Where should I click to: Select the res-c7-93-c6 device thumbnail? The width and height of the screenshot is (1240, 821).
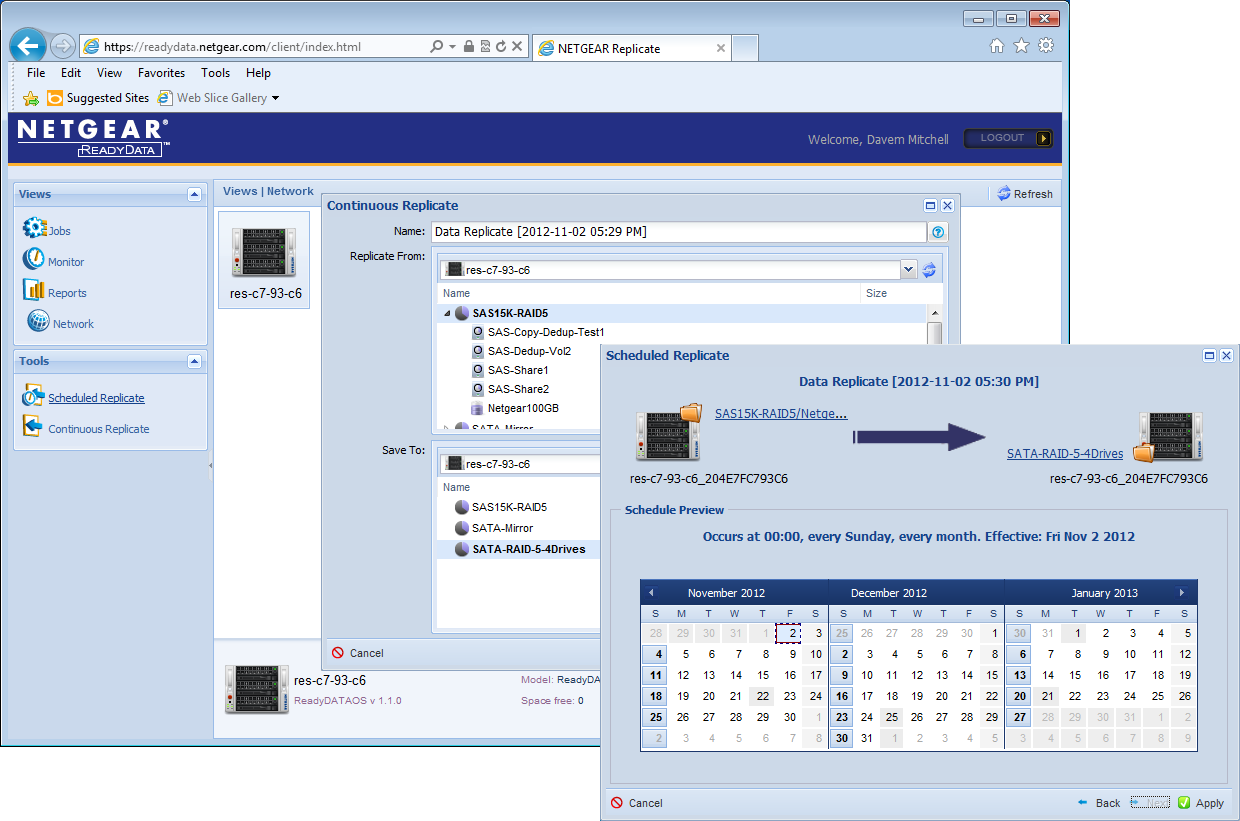(264, 260)
